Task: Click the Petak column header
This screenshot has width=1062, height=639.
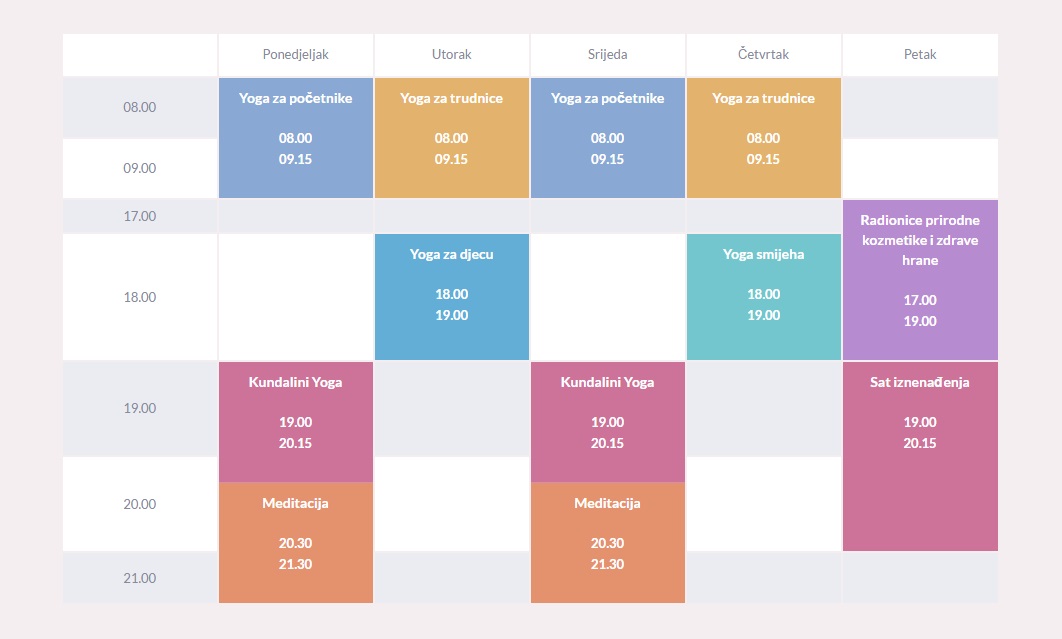Action: (920, 55)
